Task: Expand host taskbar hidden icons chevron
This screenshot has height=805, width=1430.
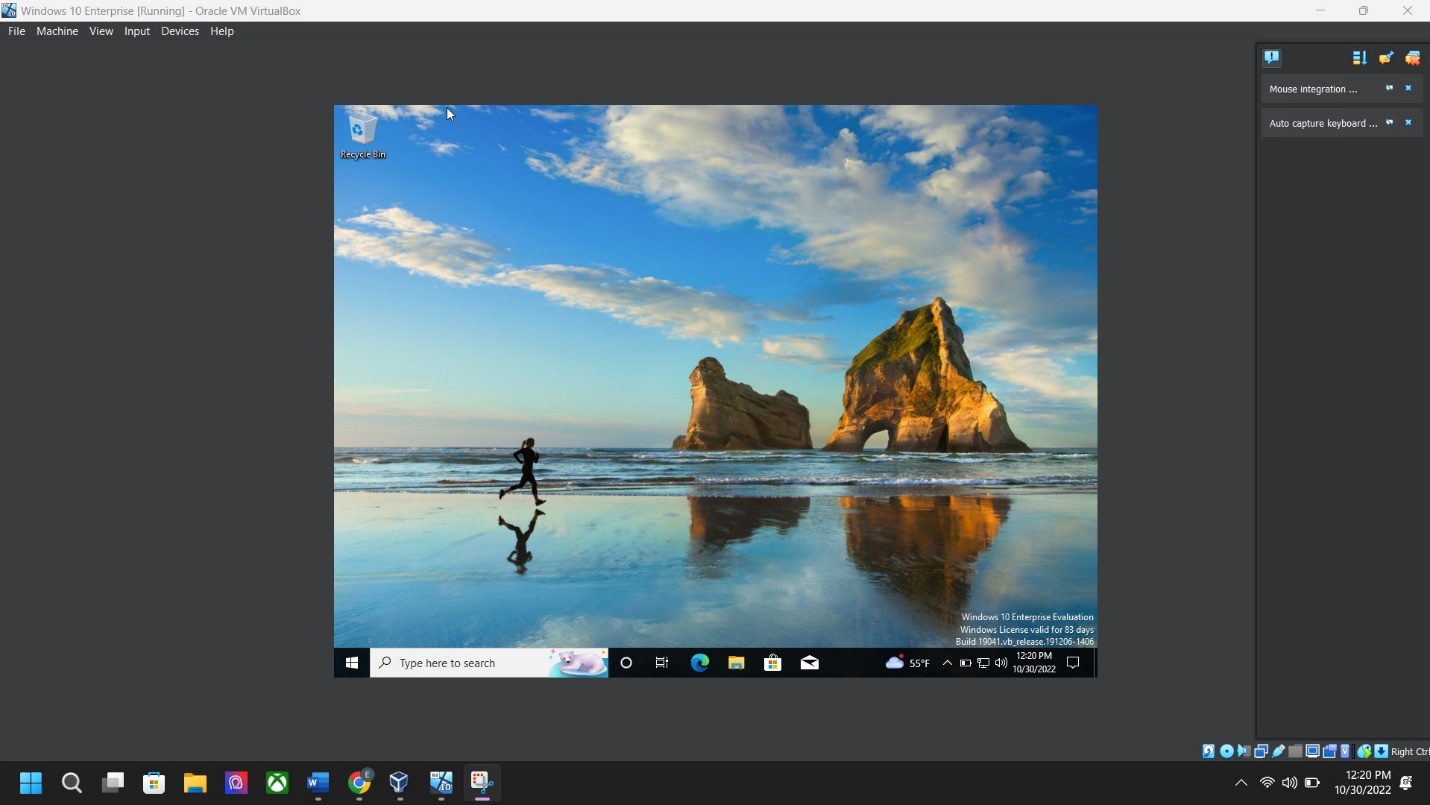Action: 1241,783
